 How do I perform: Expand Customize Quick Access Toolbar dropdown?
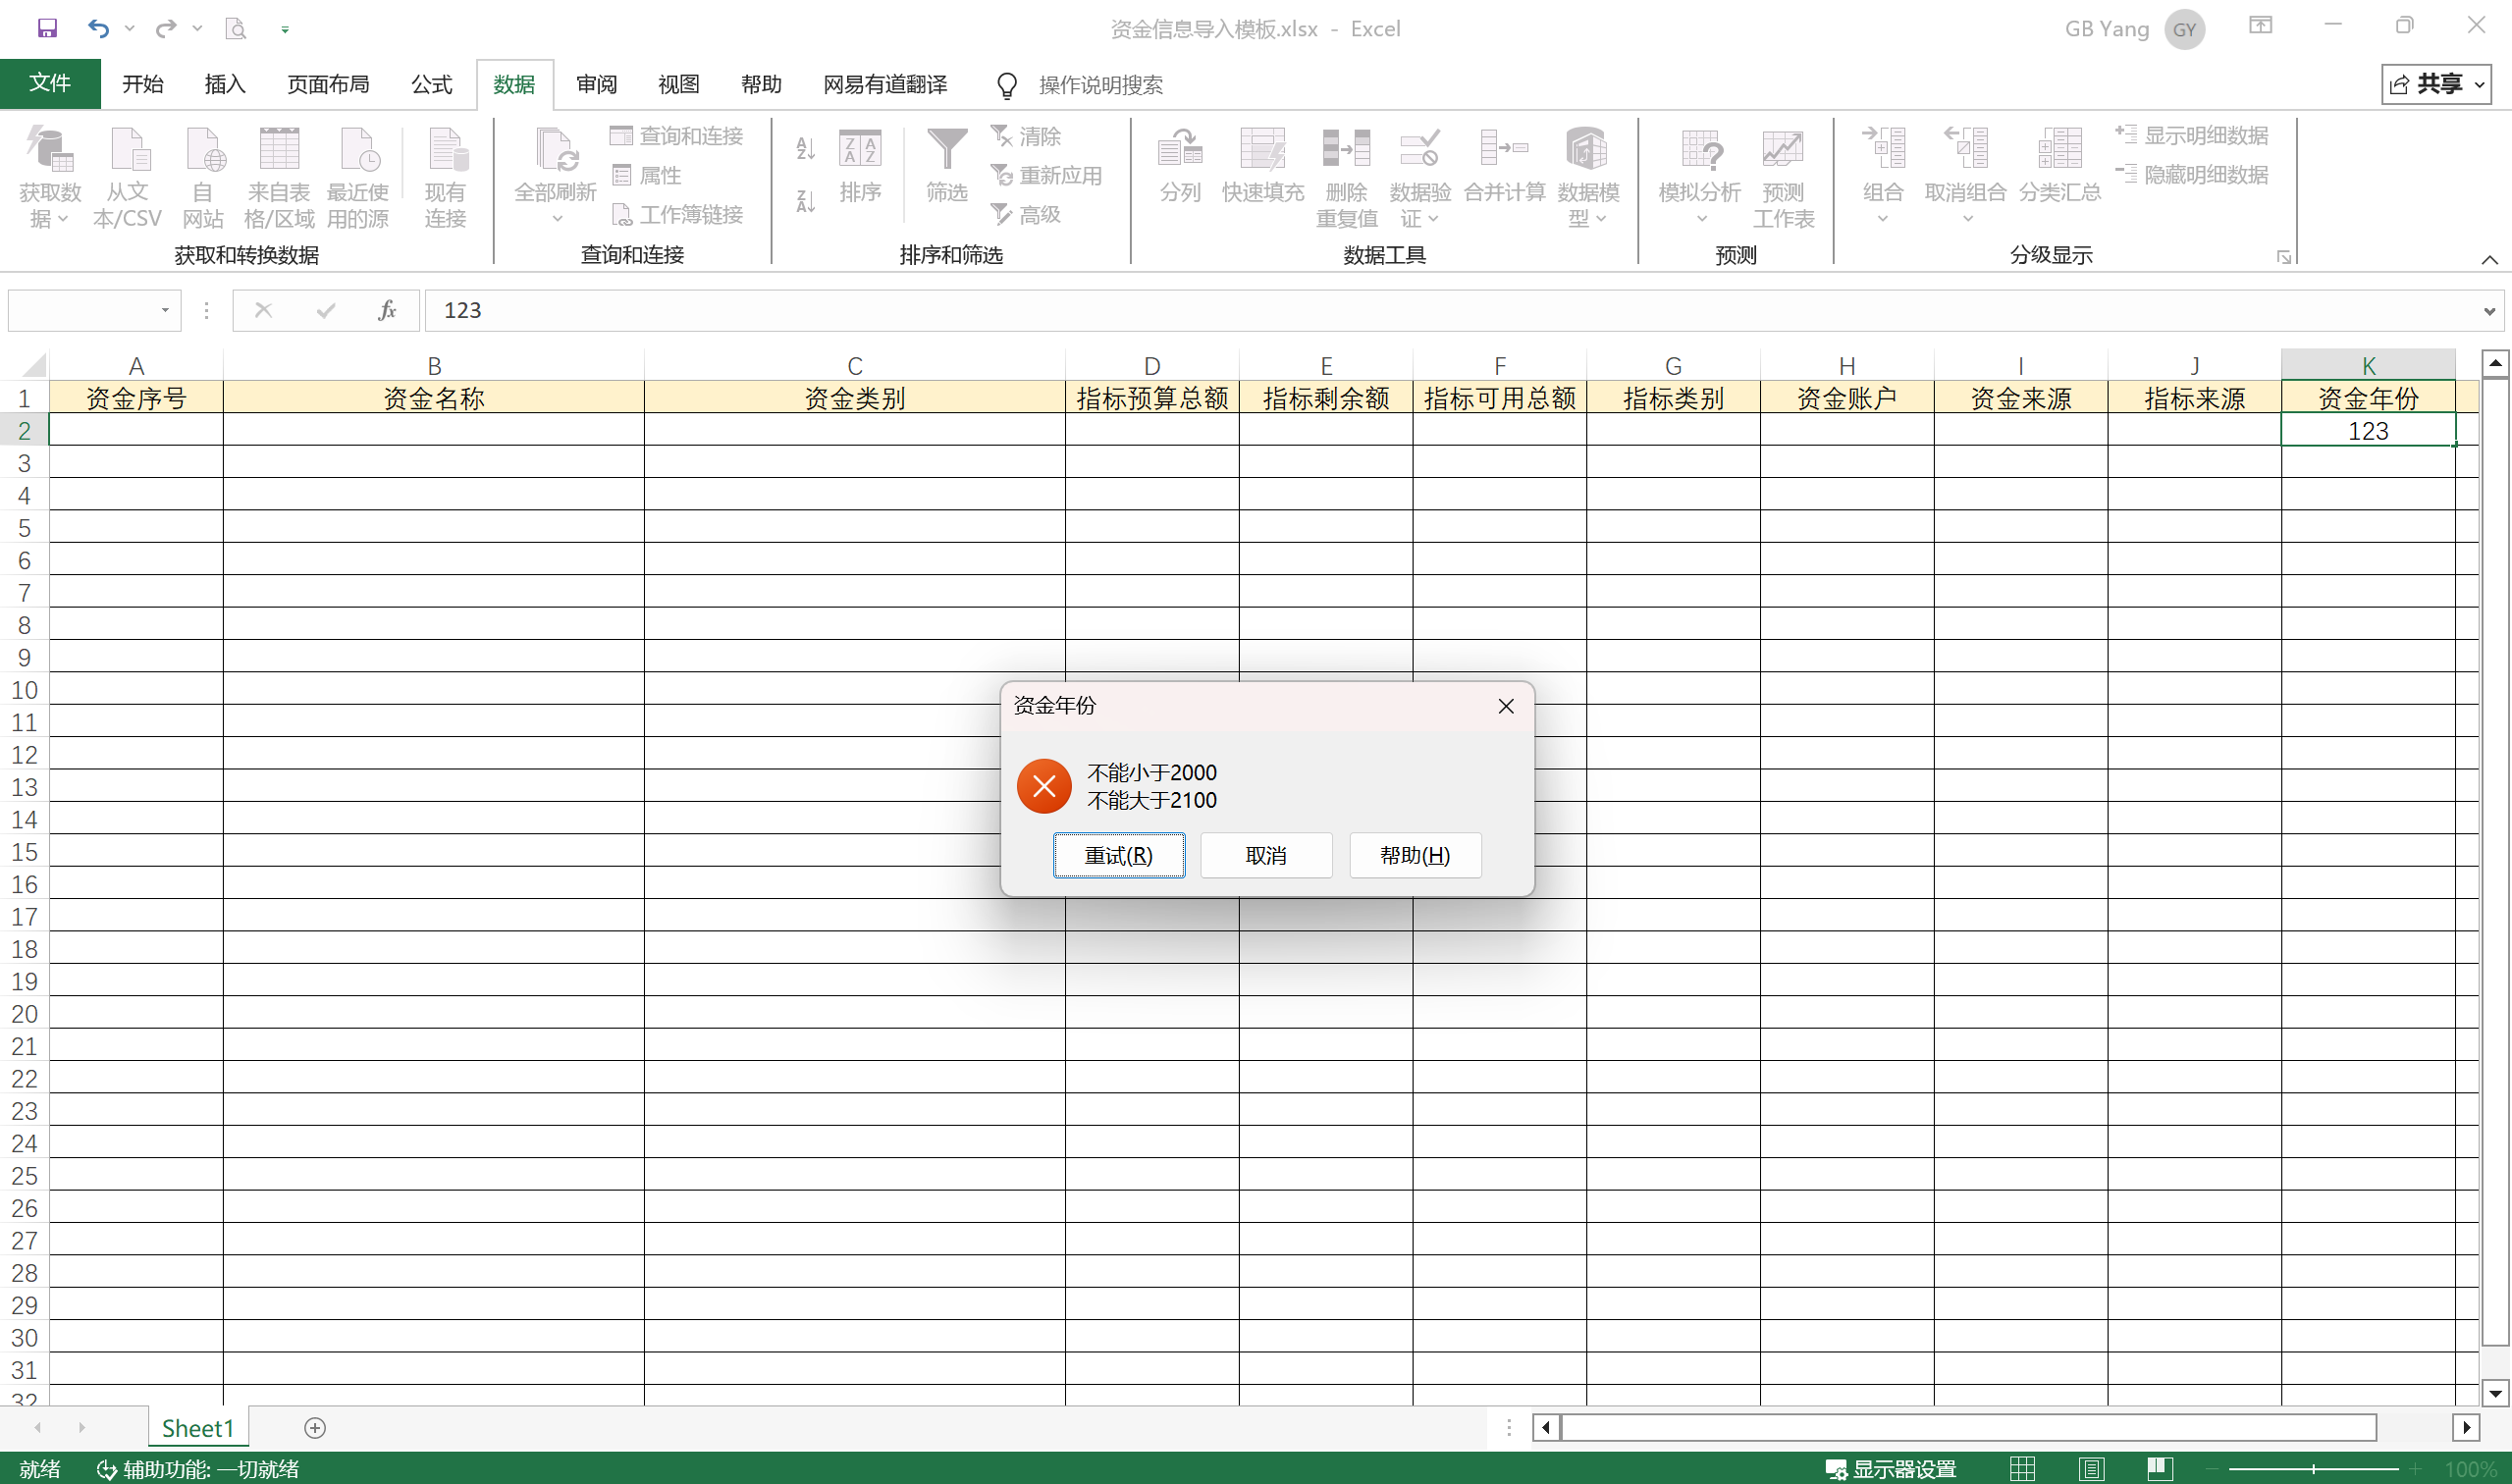tap(285, 29)
